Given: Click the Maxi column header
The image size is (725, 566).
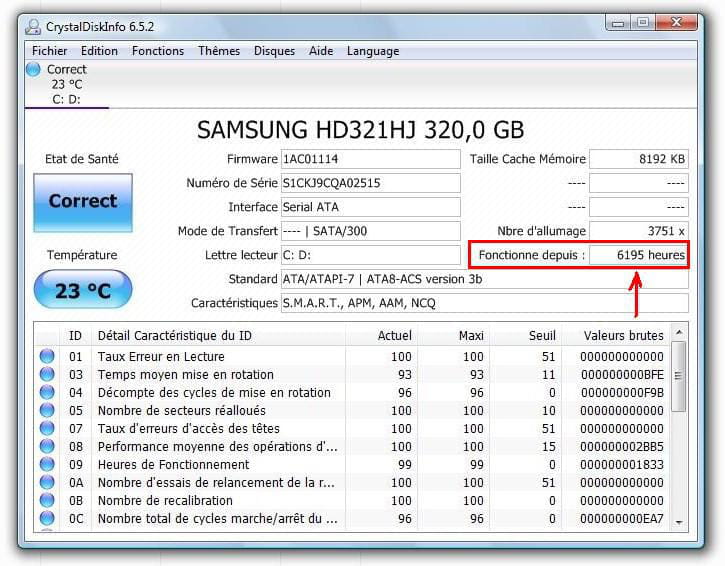Looking at the screenshot, I should (x=454, y=336).
